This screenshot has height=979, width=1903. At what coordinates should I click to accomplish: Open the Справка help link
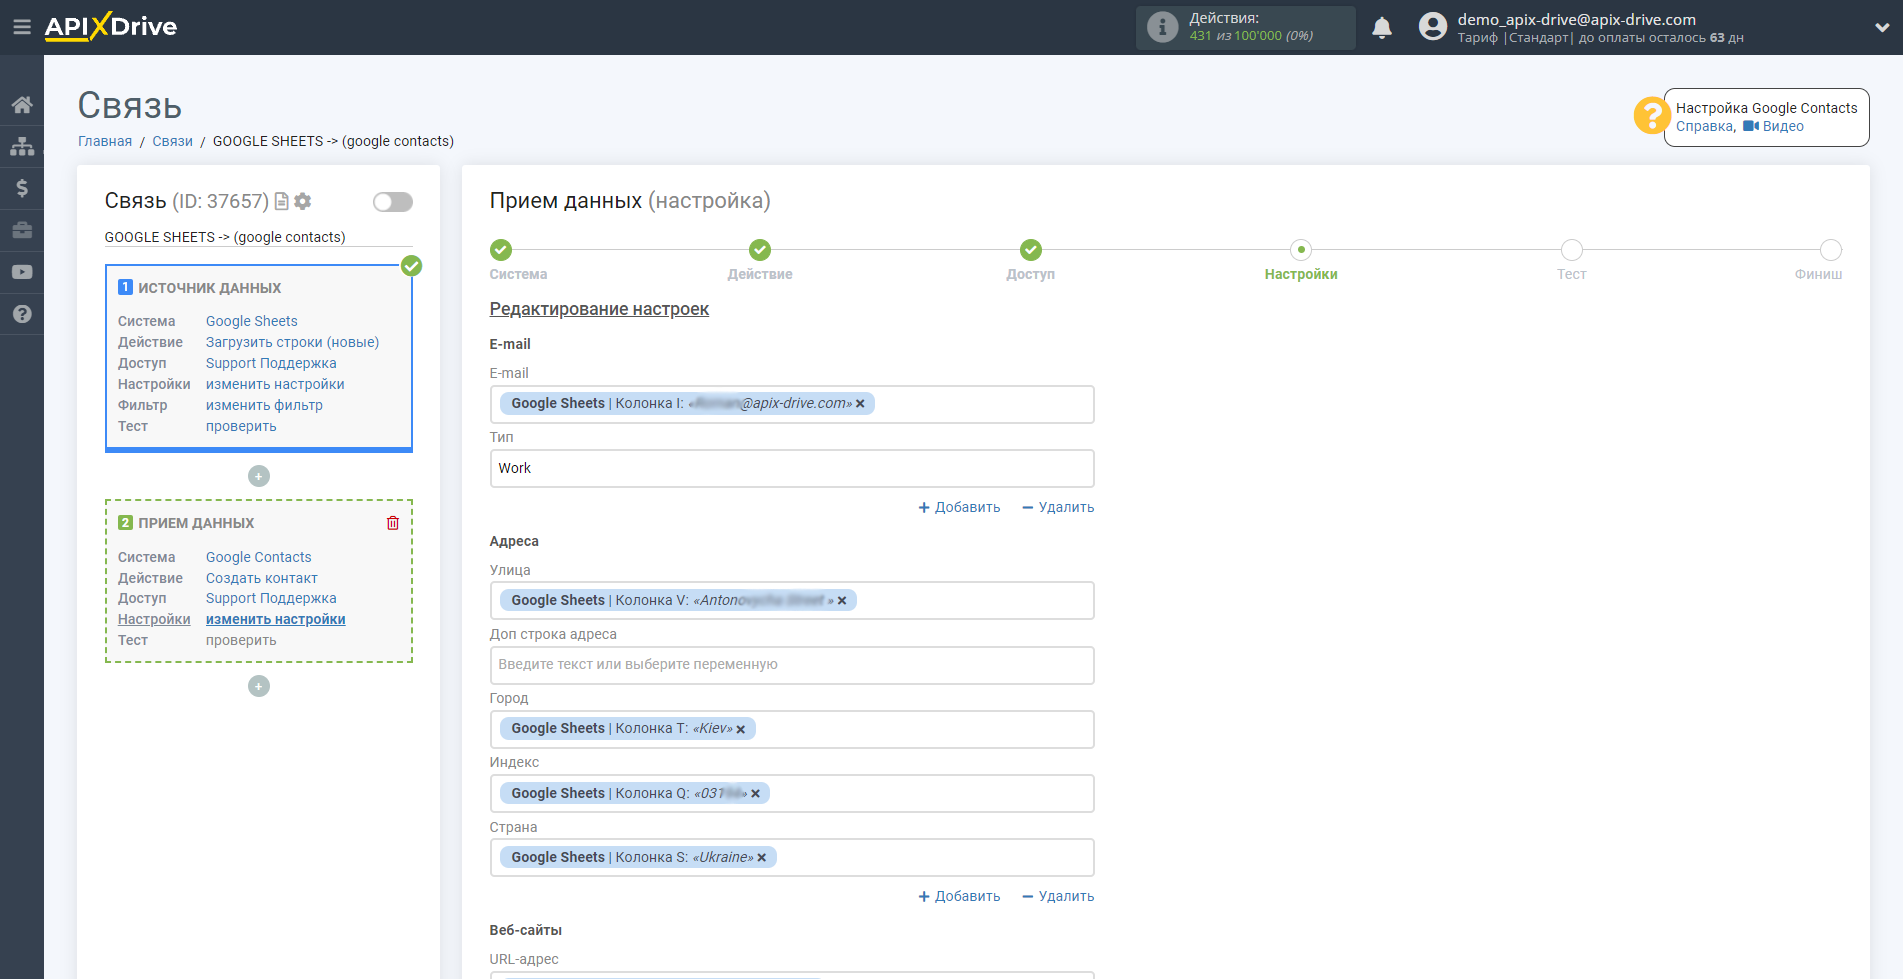(x=1704, y=127)
